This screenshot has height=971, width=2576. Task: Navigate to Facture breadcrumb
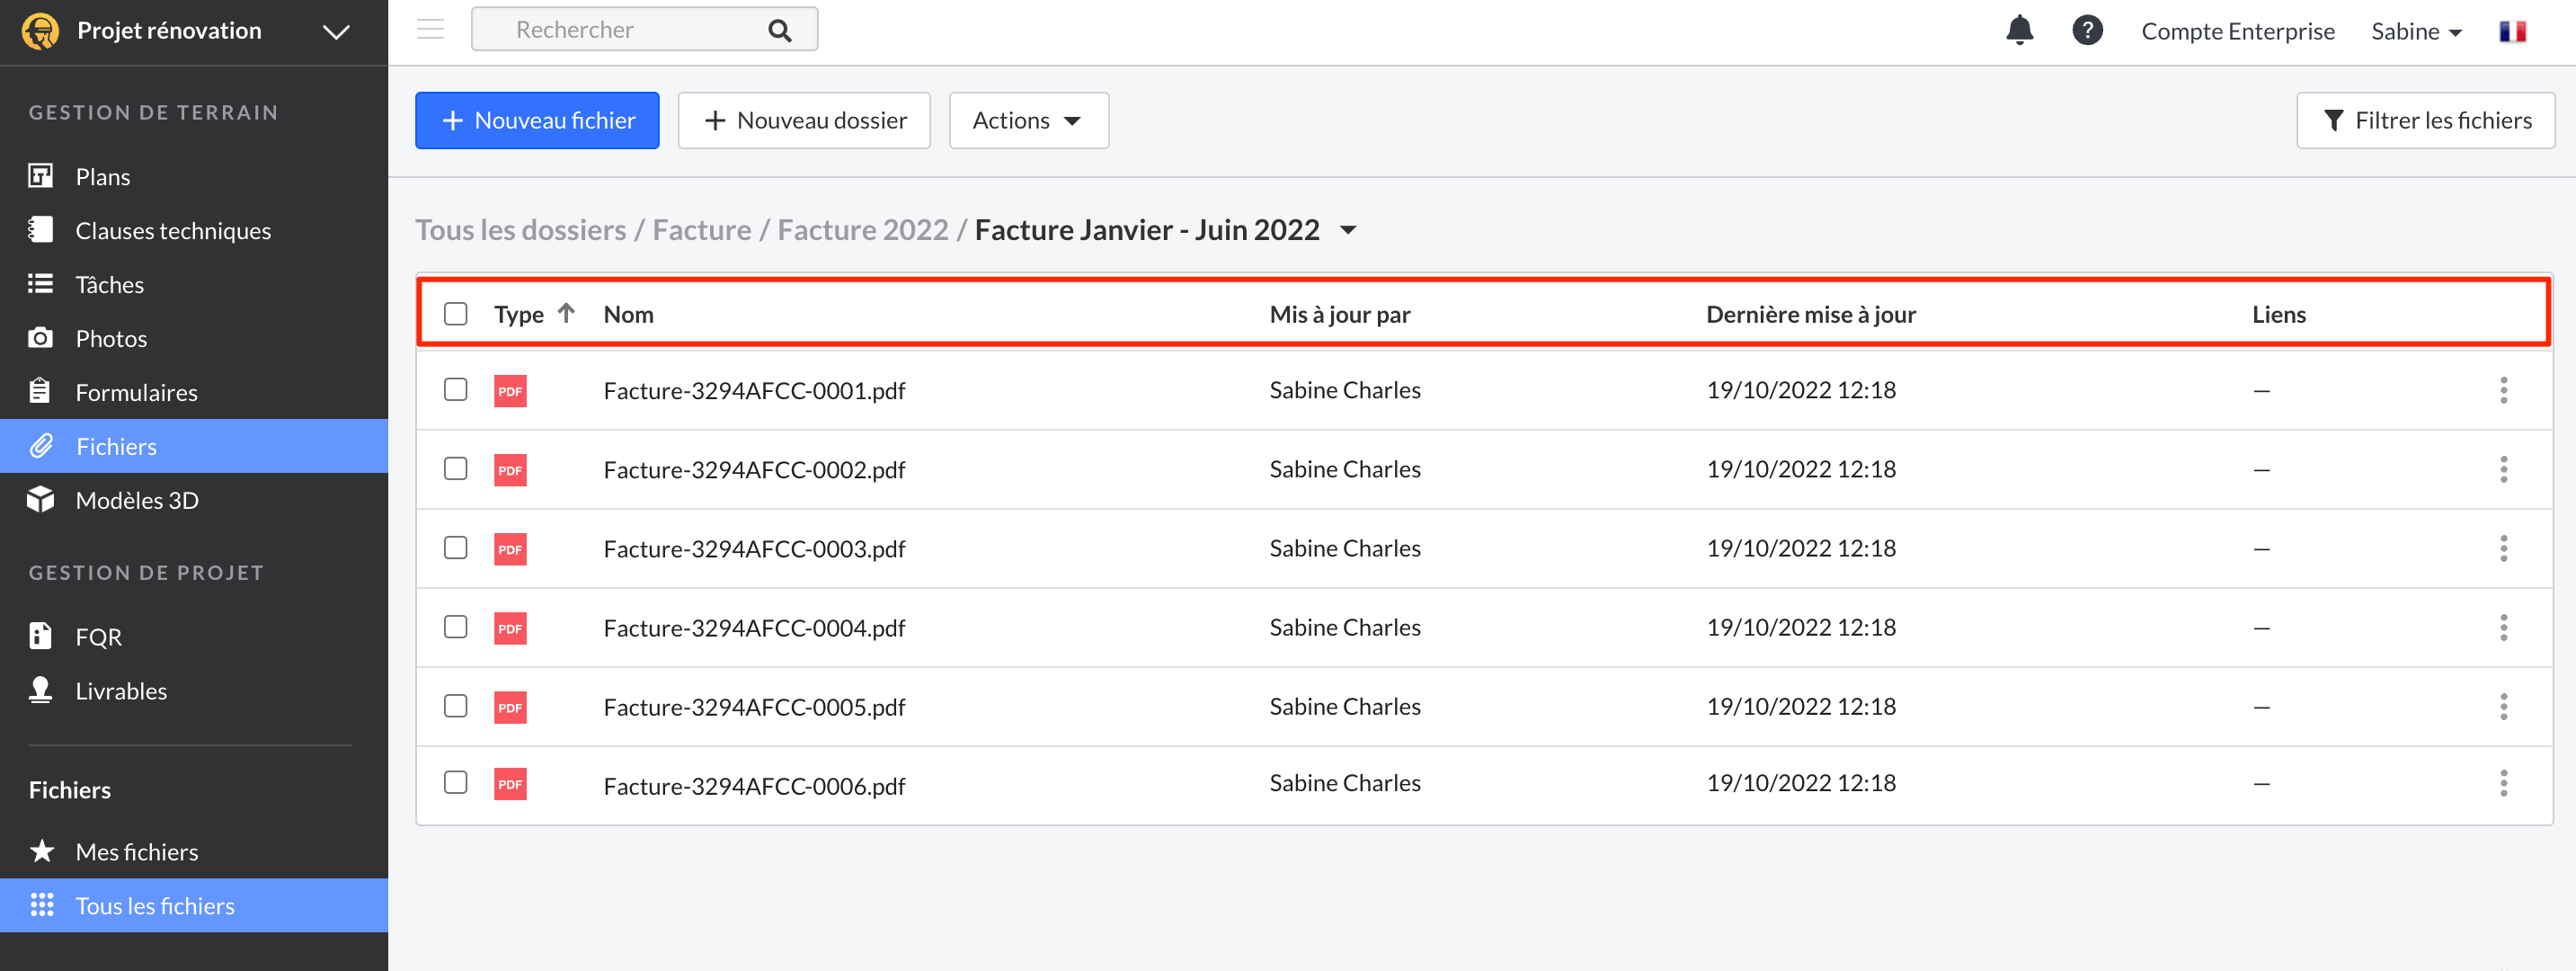701,230
